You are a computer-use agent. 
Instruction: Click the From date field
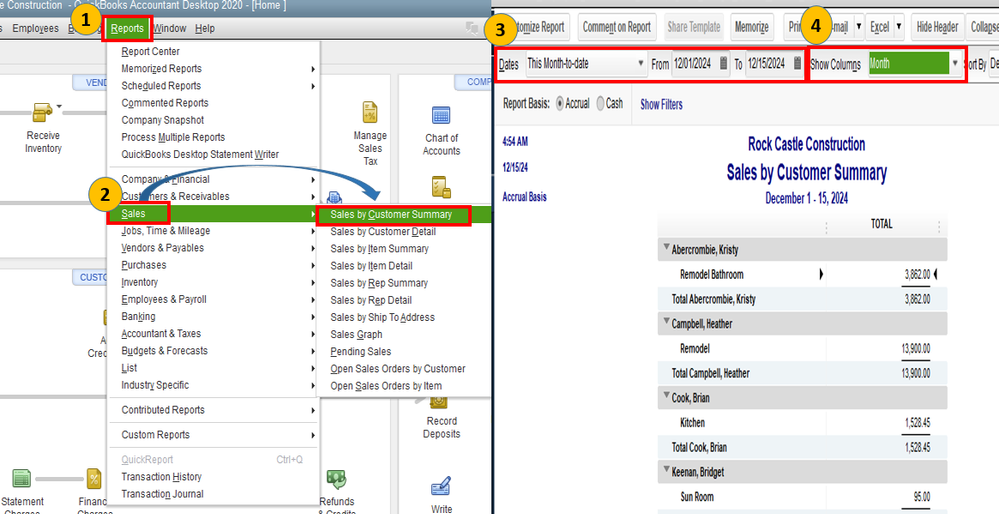tap(694, 64)
